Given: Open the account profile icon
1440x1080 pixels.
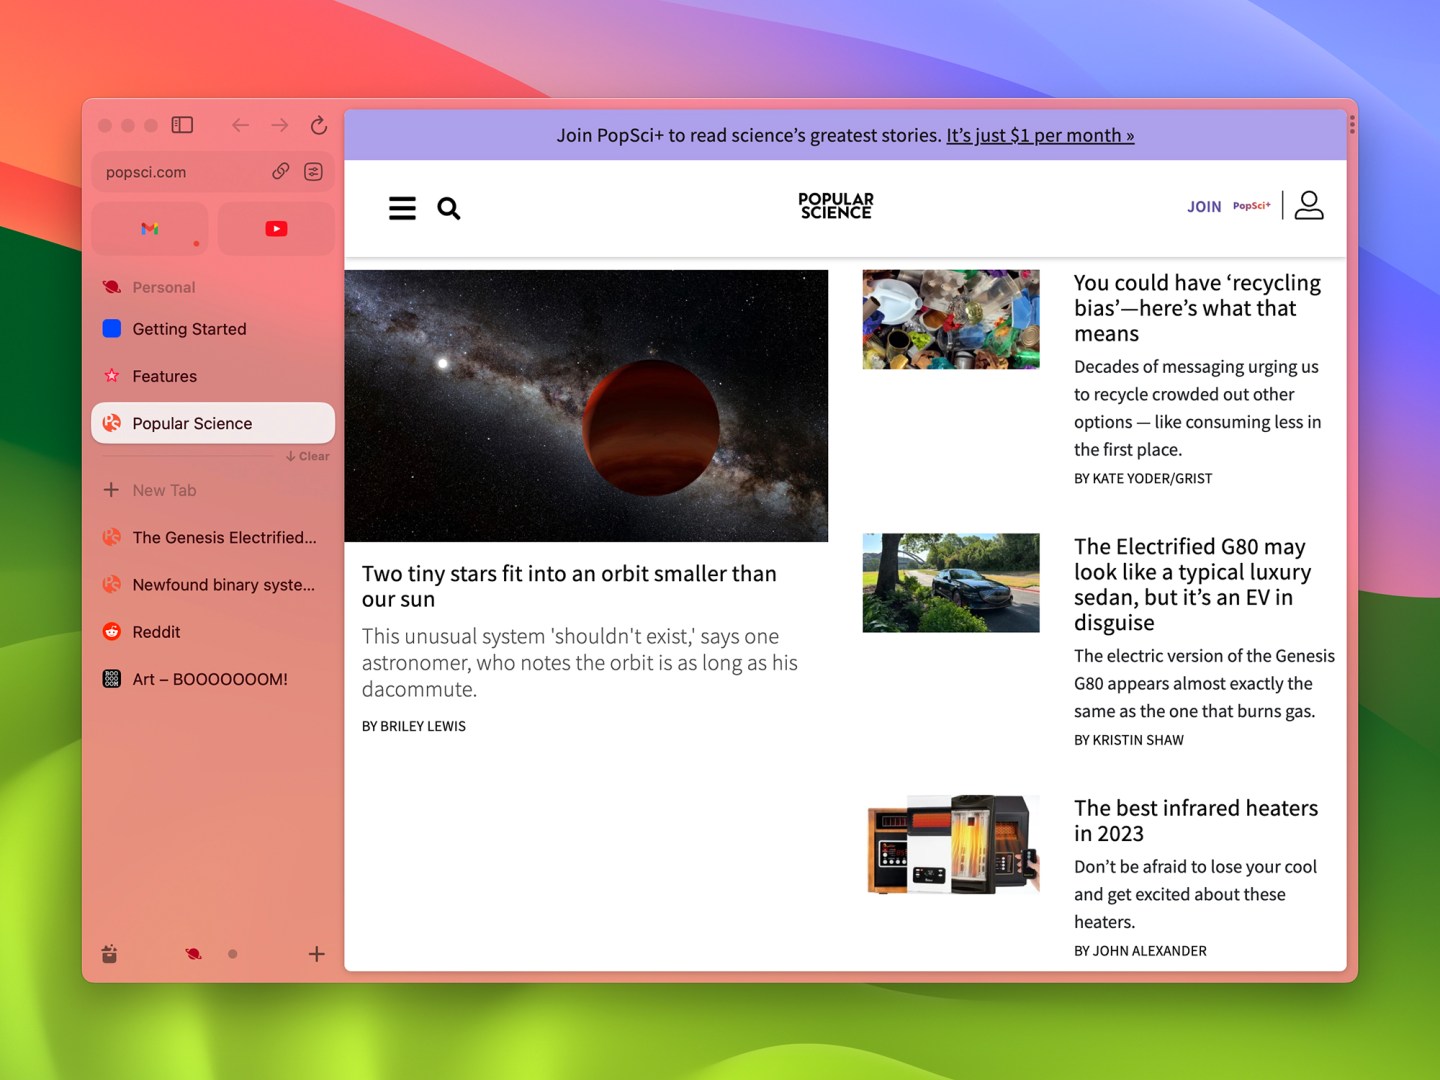Looking at the screenshot, I should [x=1309, y=205].
